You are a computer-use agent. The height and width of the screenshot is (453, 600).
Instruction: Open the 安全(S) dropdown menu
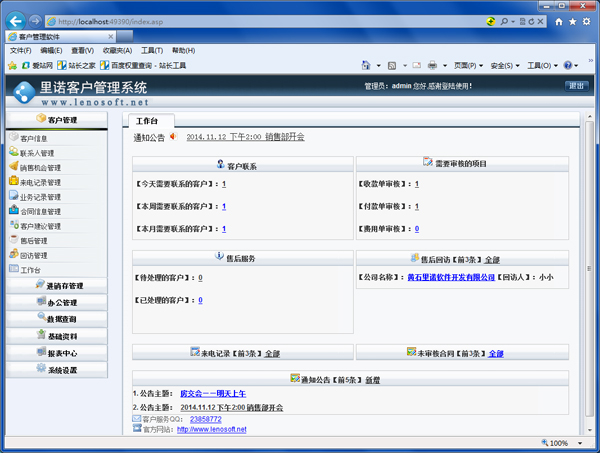click(x=505, y=65)
